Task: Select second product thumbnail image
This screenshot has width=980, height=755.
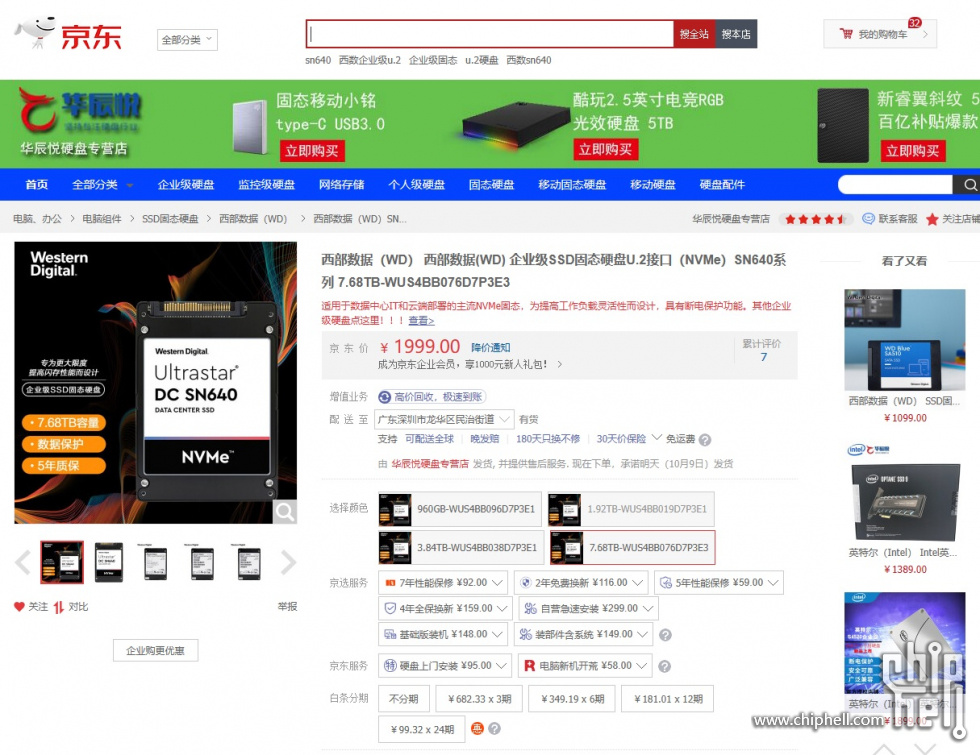Action: [109, 562]
